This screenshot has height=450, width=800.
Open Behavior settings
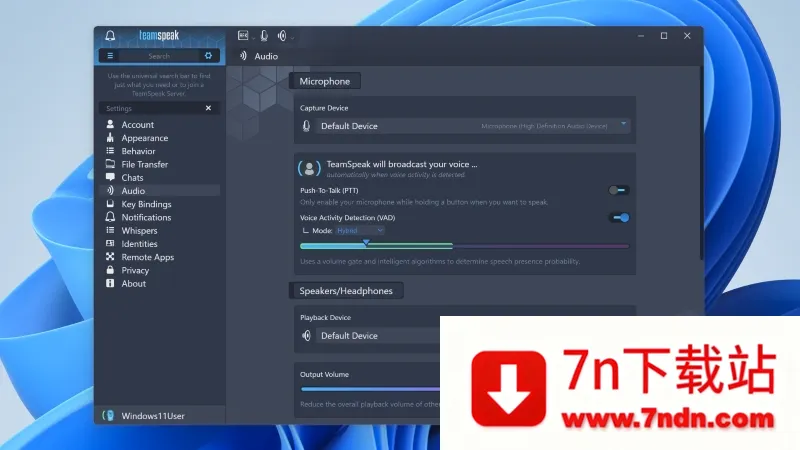(x=159, y=151)
